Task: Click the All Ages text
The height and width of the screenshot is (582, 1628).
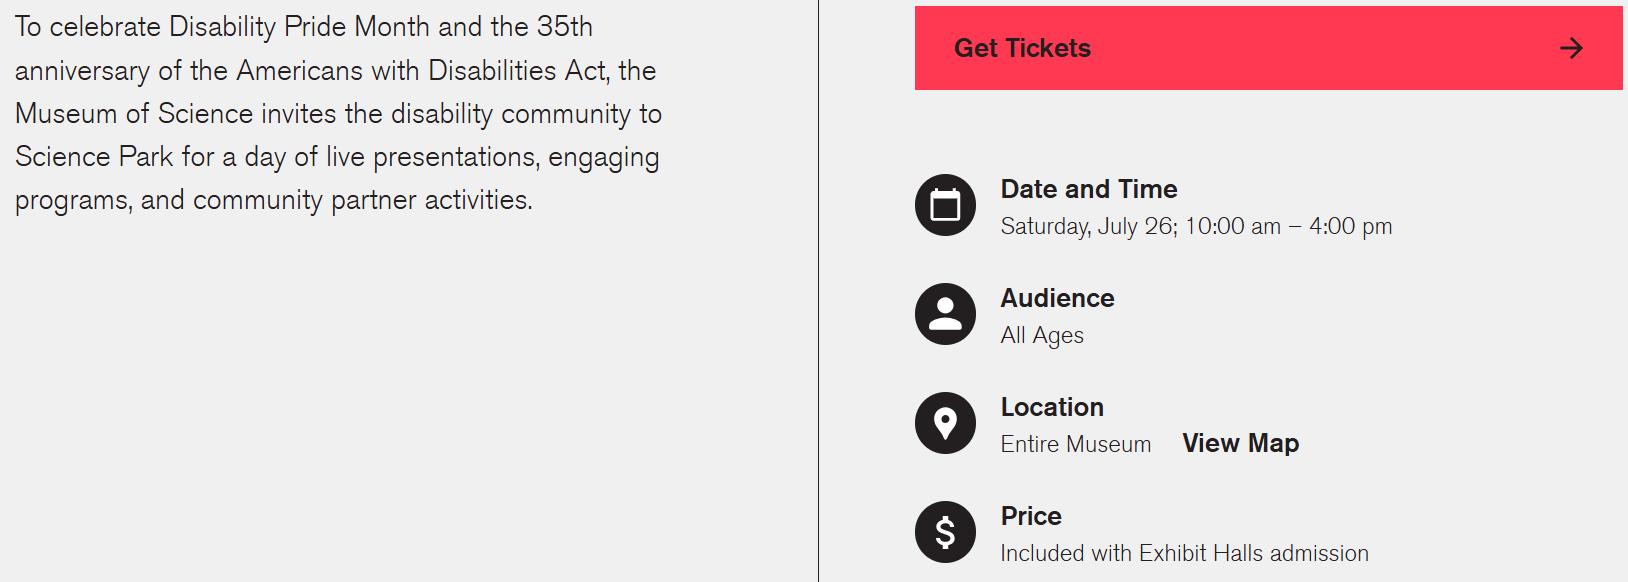Action: [x=1042, y=336]
